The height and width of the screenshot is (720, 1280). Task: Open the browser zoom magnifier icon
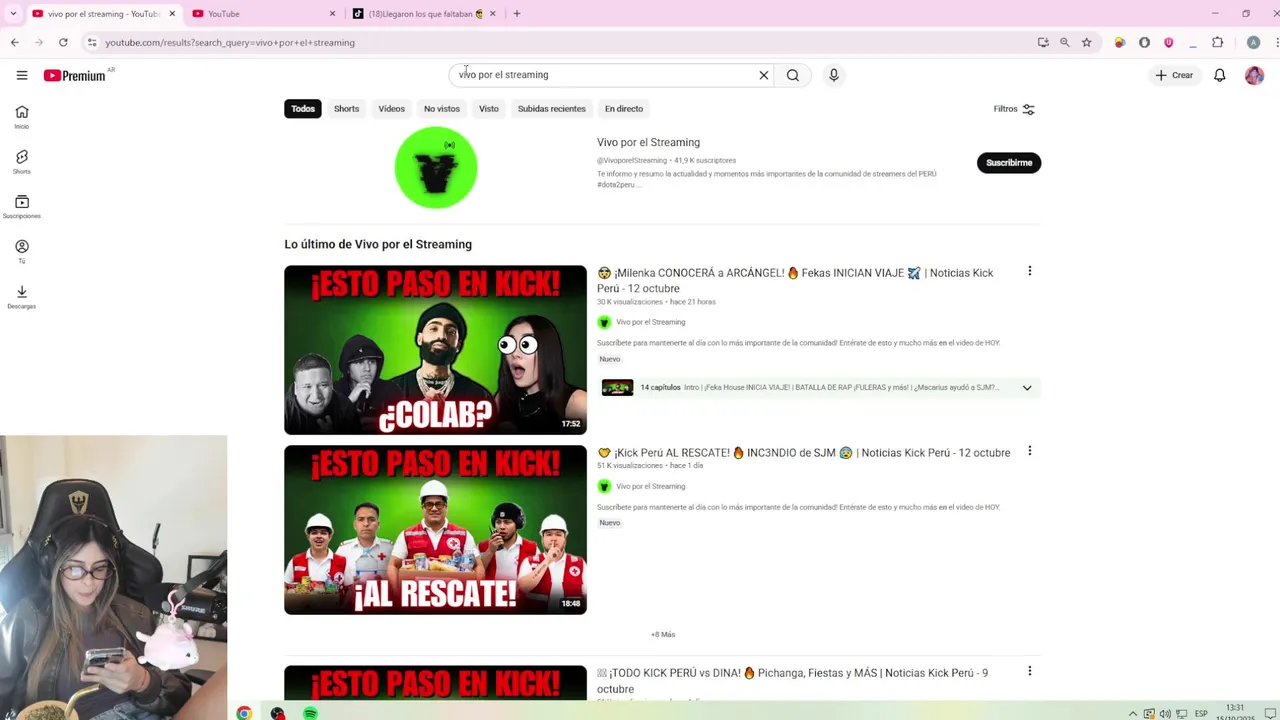pyautogui.click(x=1065, y=42)
